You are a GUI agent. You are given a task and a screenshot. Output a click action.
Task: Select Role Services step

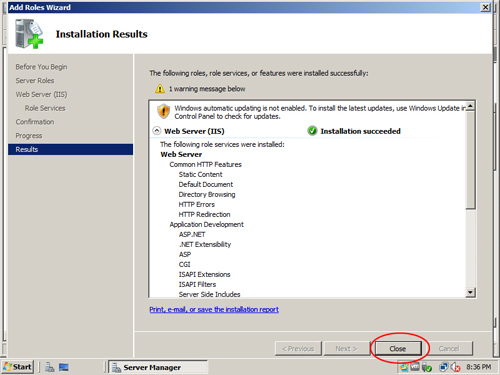tap(45, 108)
